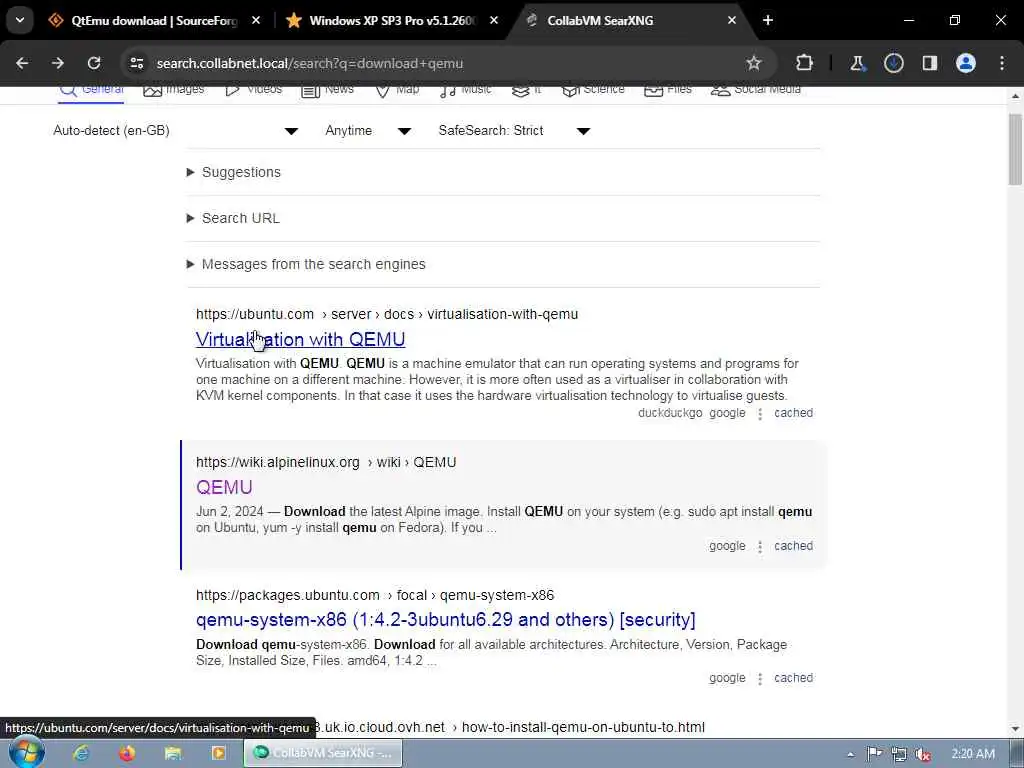The image size is (1024, 768).
Task: Switch to News search category
Action: coord(327,89)
